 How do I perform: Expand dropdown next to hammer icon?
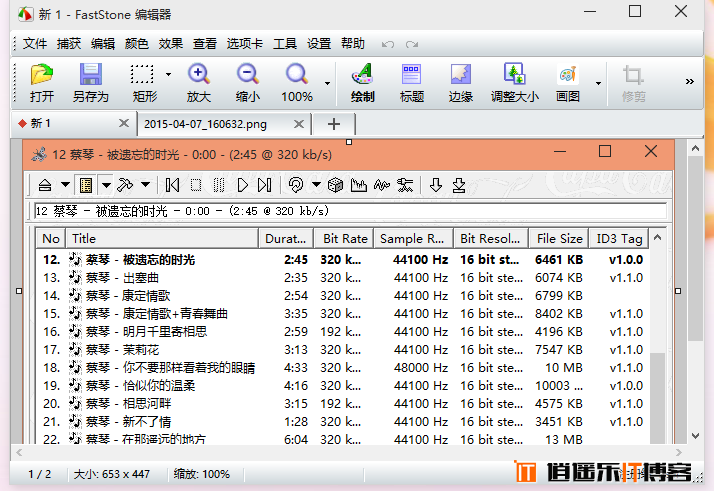coord(145,185)
